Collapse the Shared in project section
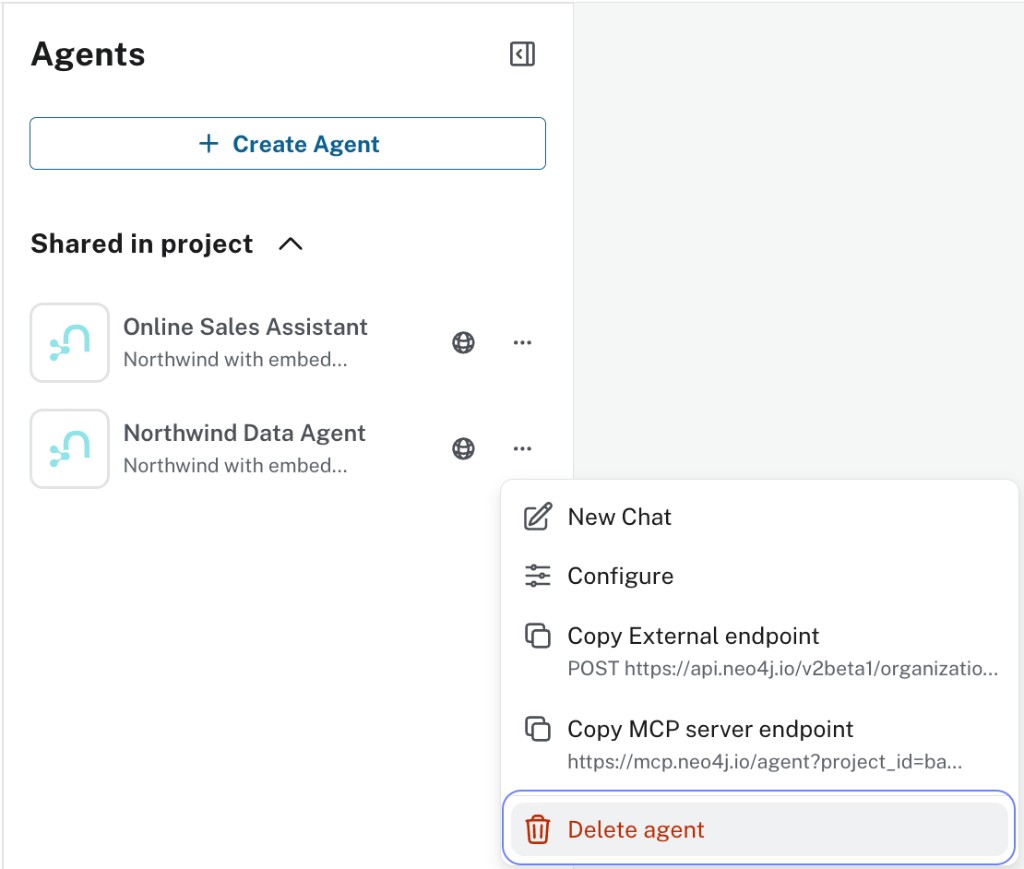 290,243
